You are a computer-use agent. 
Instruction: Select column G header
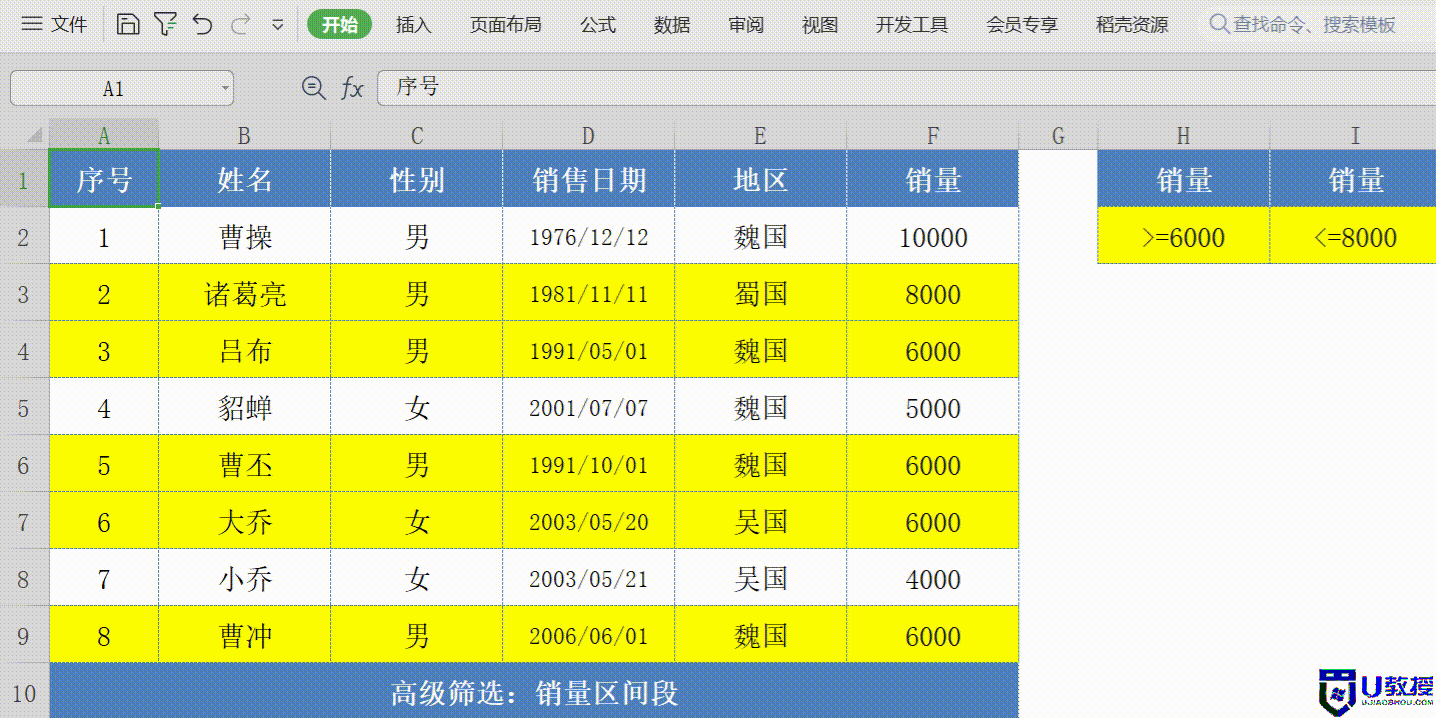point(1058,135)
